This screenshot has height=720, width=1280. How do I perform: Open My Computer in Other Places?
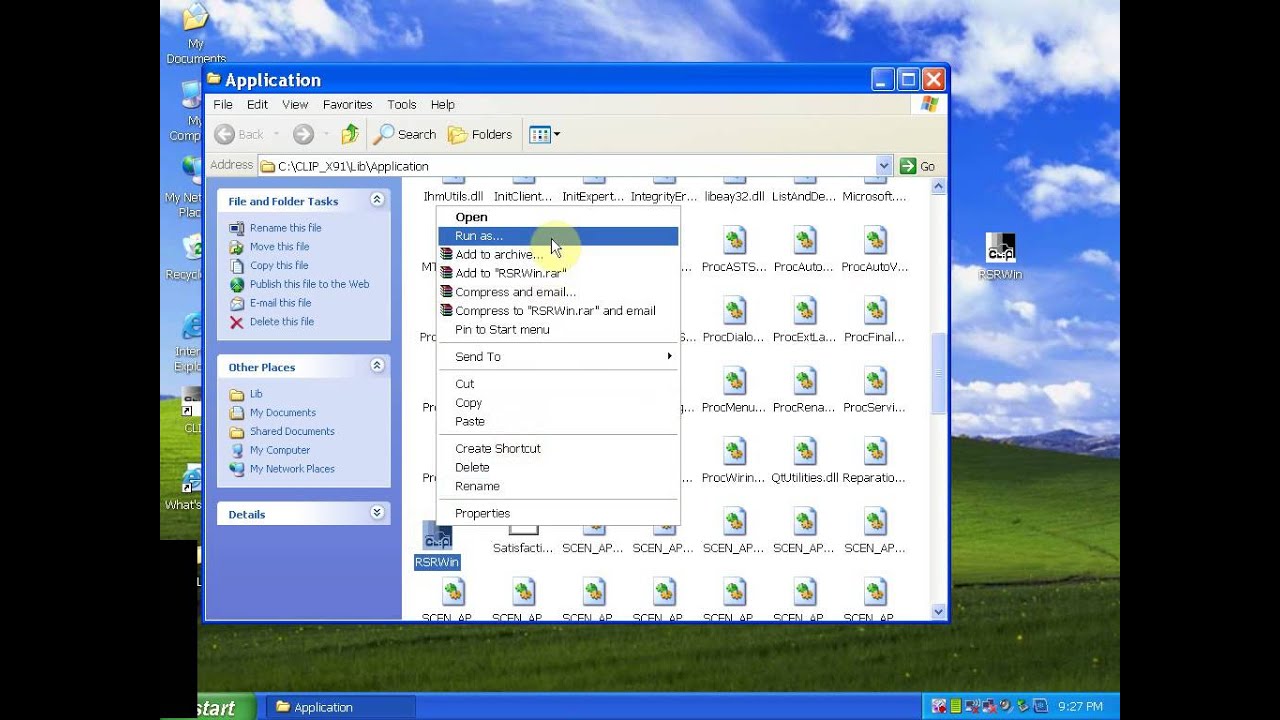[280, 451]
